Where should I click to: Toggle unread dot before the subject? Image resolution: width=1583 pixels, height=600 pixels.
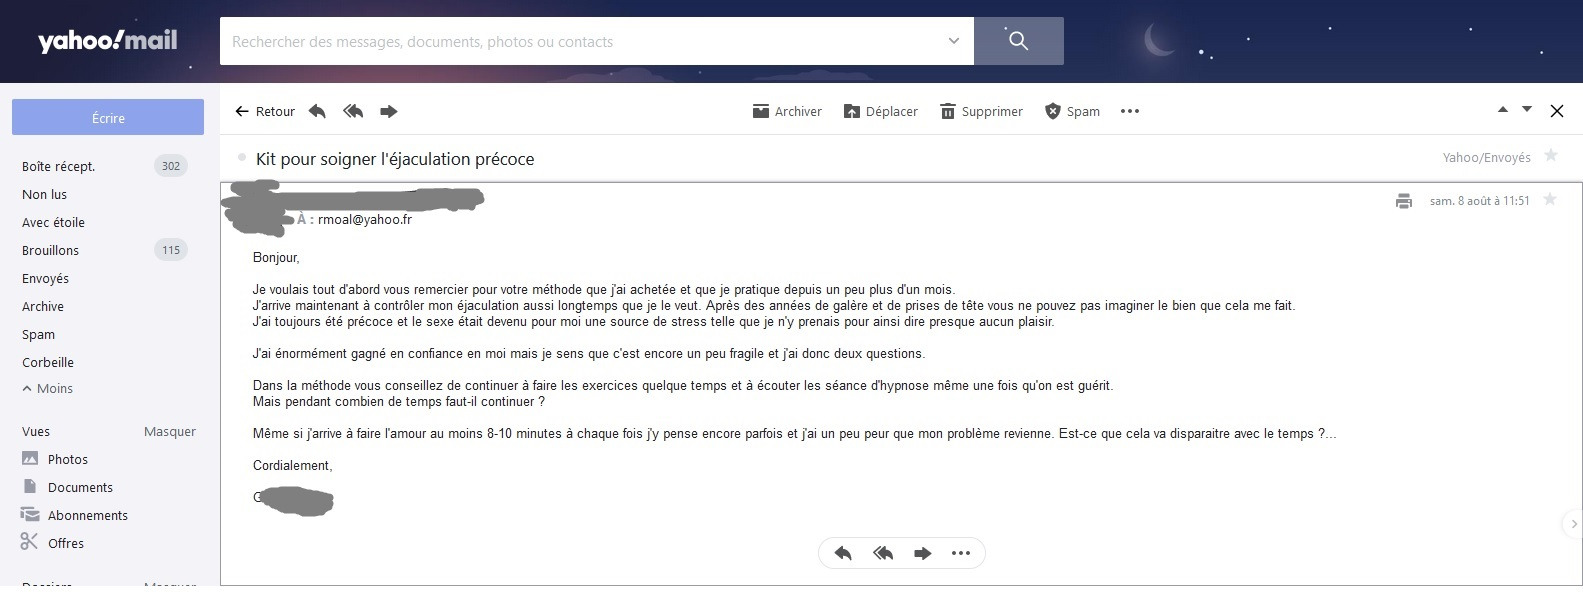(242, 157)
